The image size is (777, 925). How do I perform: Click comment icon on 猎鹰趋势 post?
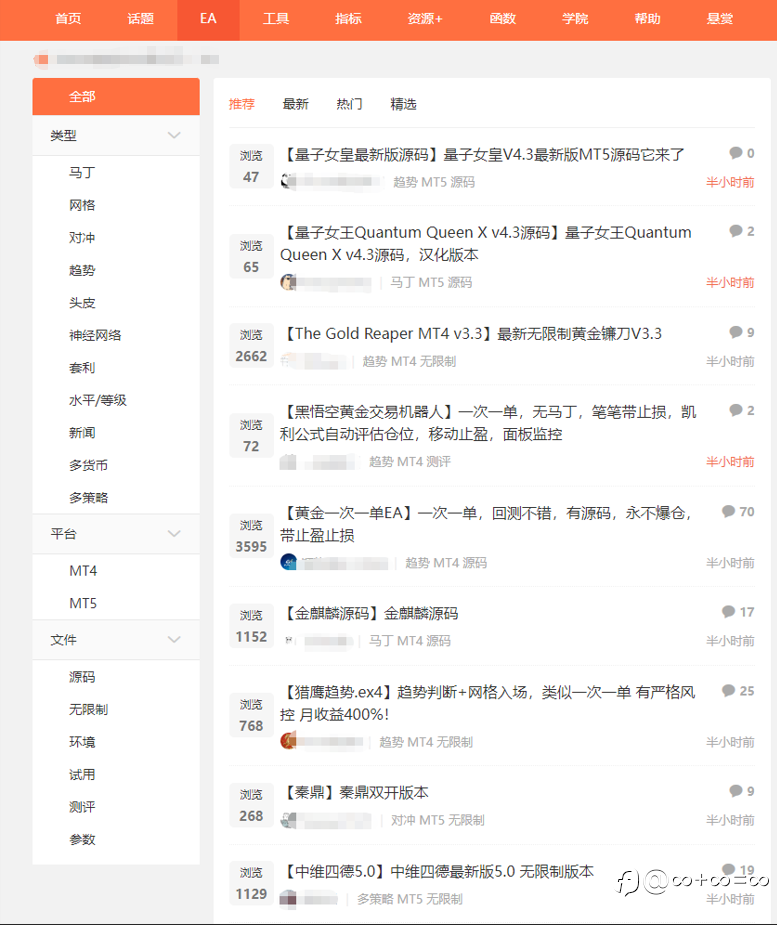click(728, 691)
